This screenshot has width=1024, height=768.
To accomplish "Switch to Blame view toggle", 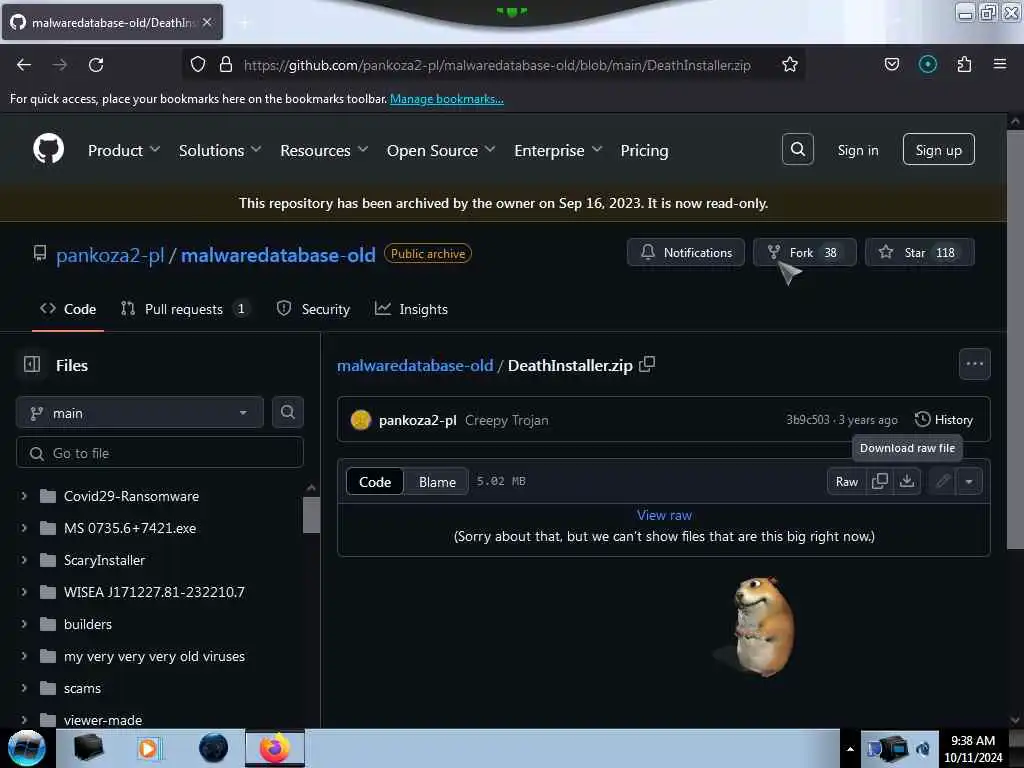I will [x=437, y=482].
